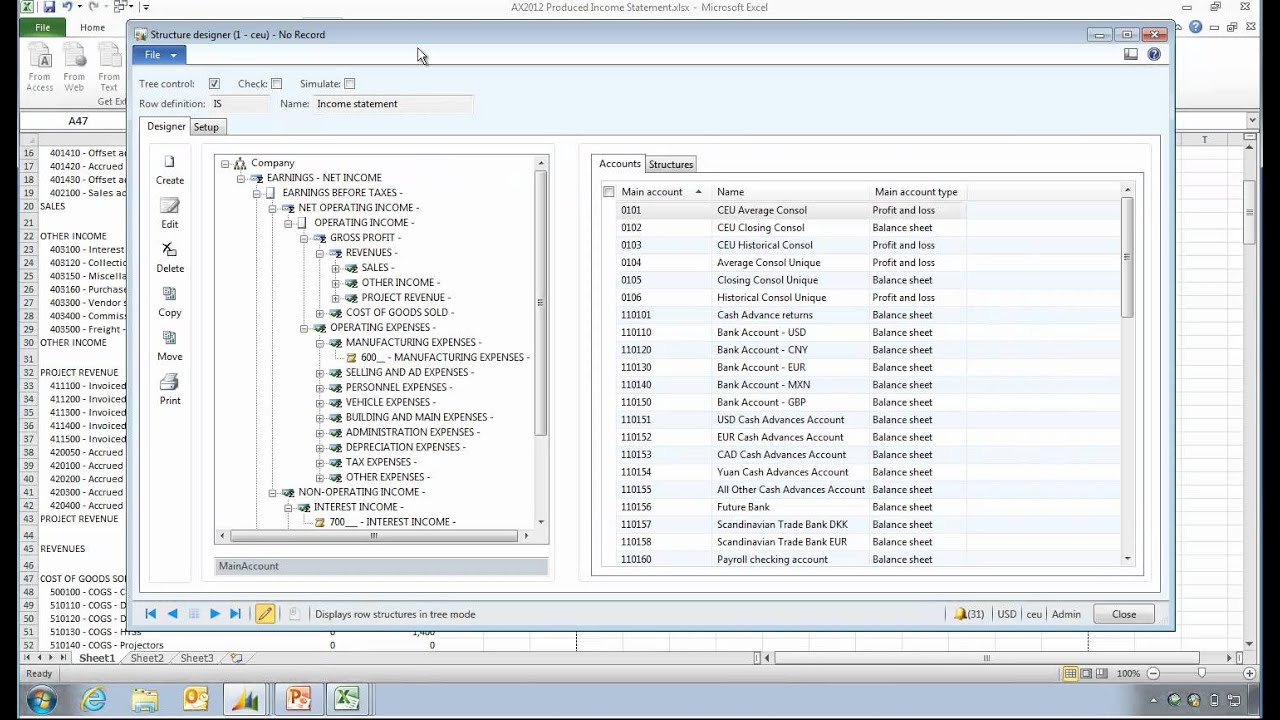The height and width of the screenshot is (720, 1280).
Task: Expand the TAX EXPENSES node
Action: (320, 463)
